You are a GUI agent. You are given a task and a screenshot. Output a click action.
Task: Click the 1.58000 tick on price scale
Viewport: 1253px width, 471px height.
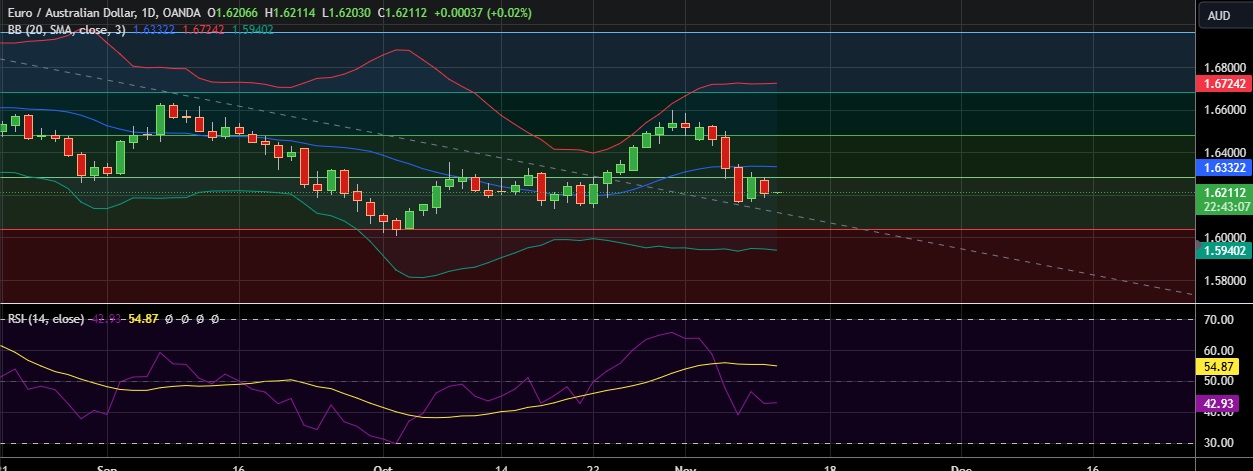[x=1224, y=280]
